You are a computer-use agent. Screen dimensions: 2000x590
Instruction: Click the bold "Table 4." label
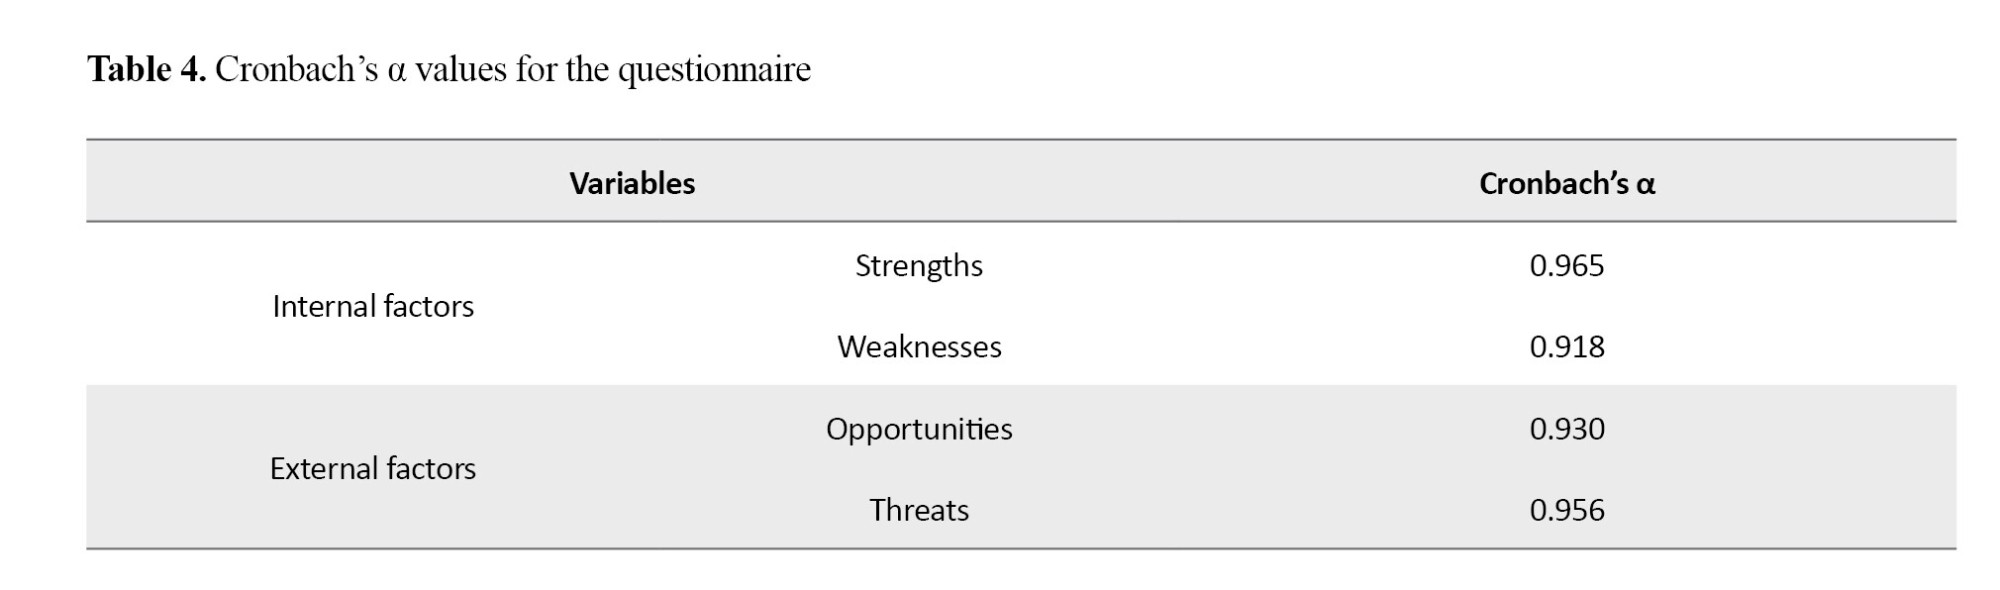pyautogui.click(x=146, y=70)
